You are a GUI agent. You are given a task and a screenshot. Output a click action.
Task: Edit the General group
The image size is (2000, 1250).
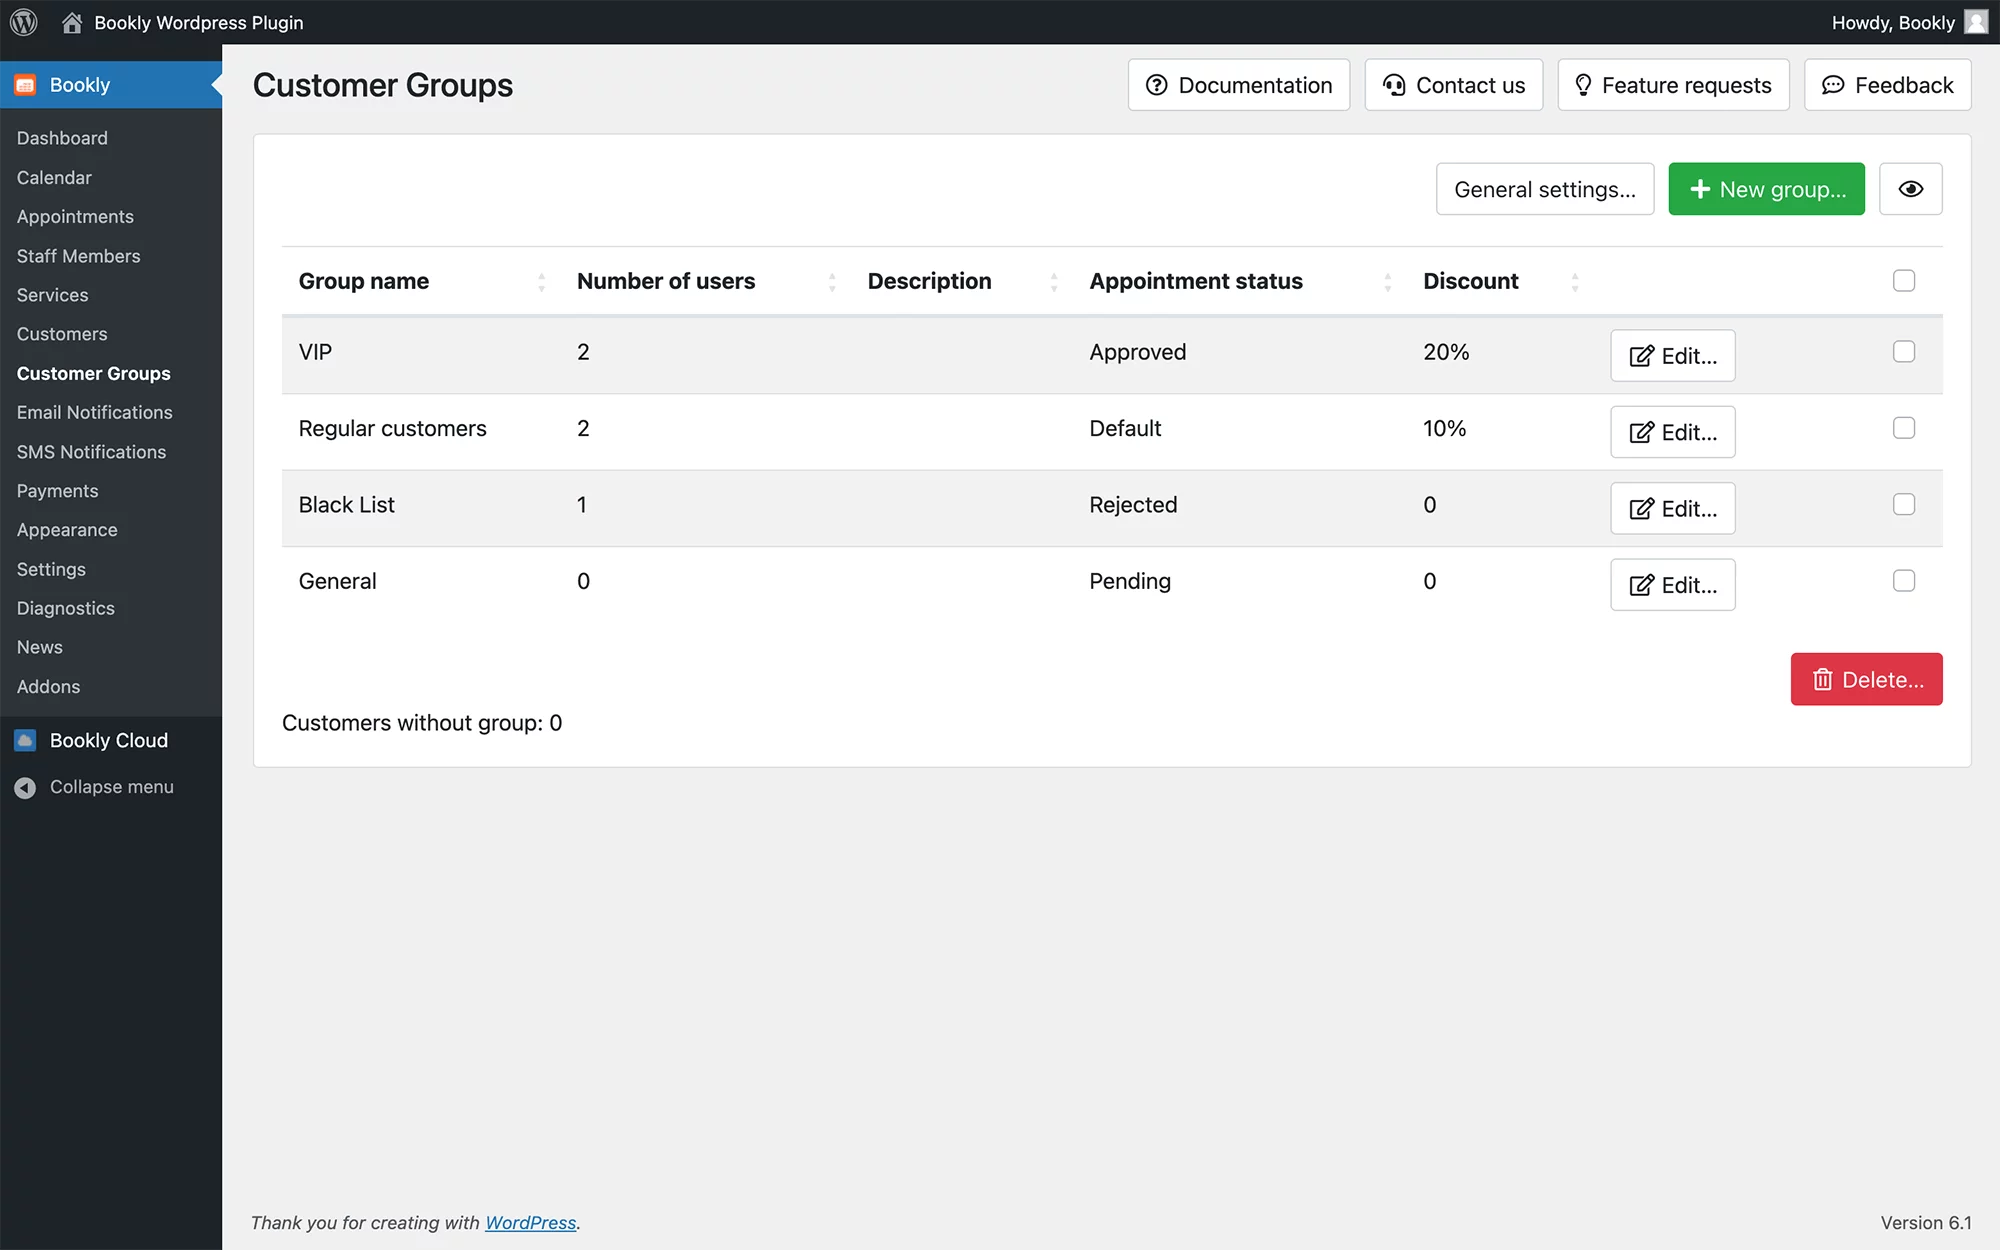coord(1672,585)
